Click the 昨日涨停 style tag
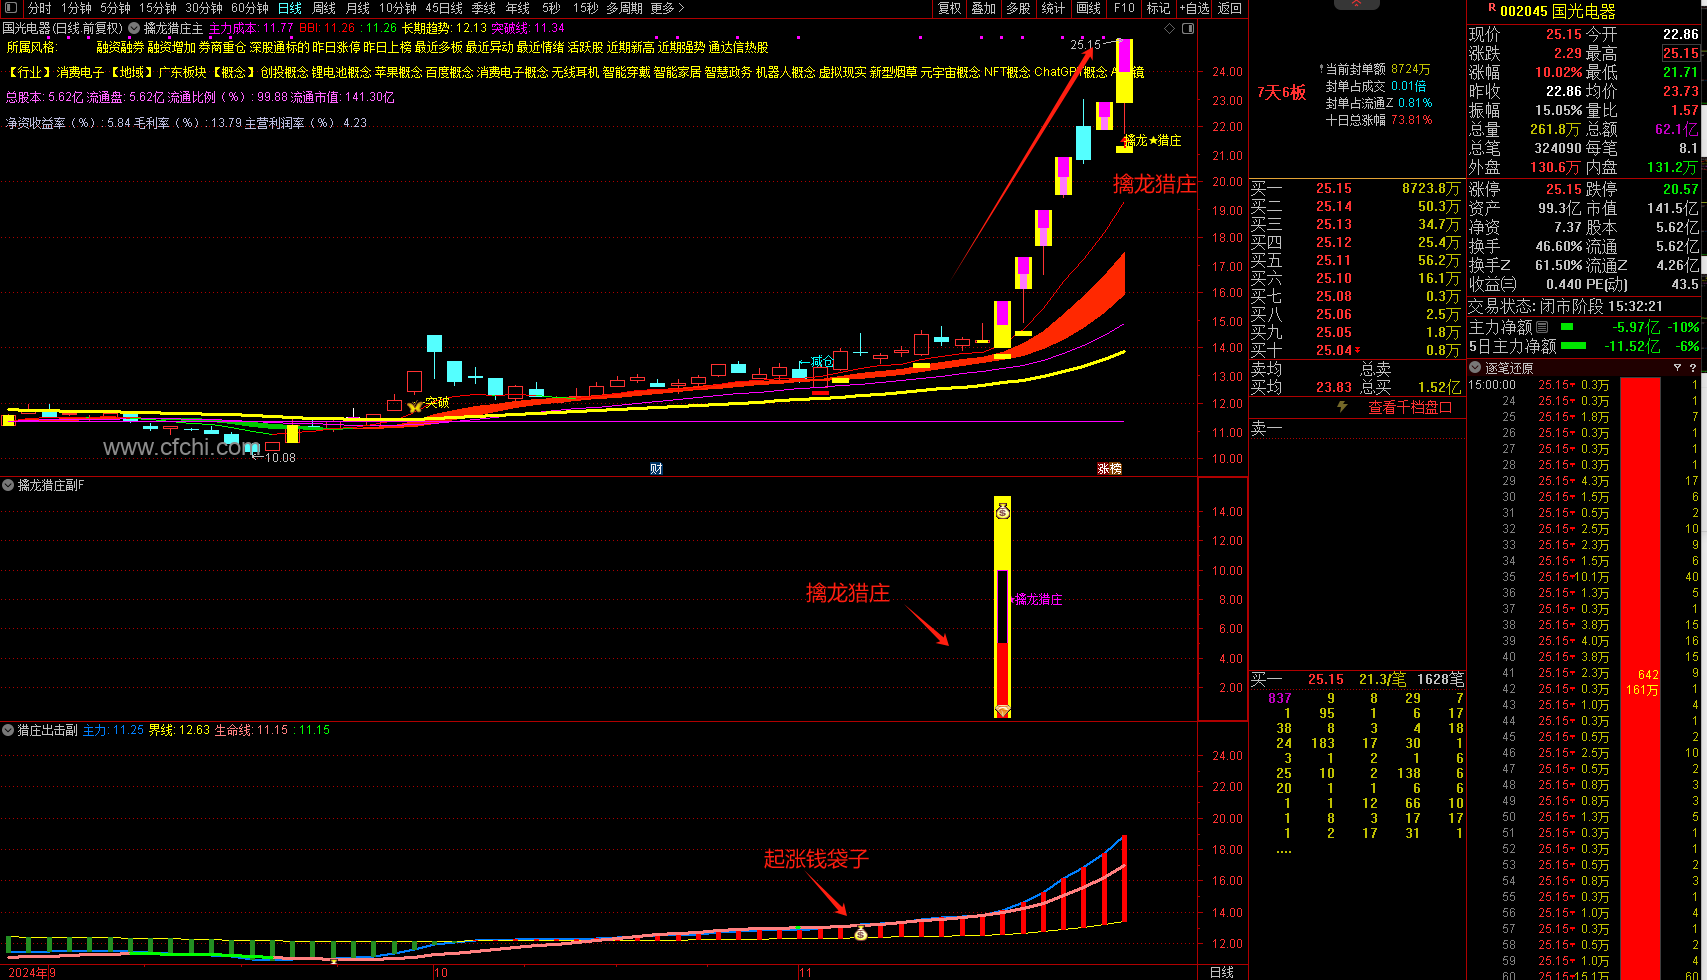The height and width of the screenshot is (980, 1707). pyautogui.click(x=336, y=47)
